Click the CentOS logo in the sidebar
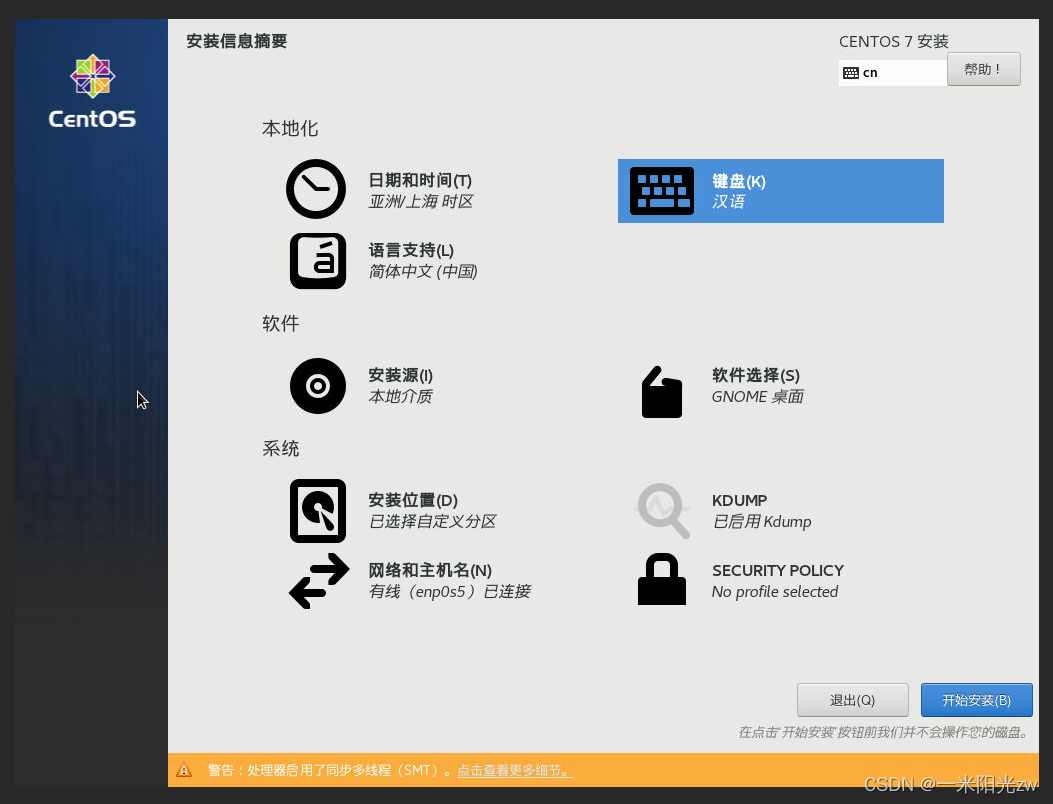The width and height of the screenshot is (1053, 804). pos(92,91)
